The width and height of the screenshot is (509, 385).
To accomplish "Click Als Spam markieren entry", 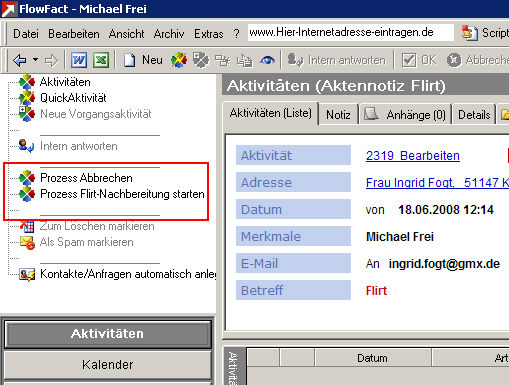I will 87,242.
